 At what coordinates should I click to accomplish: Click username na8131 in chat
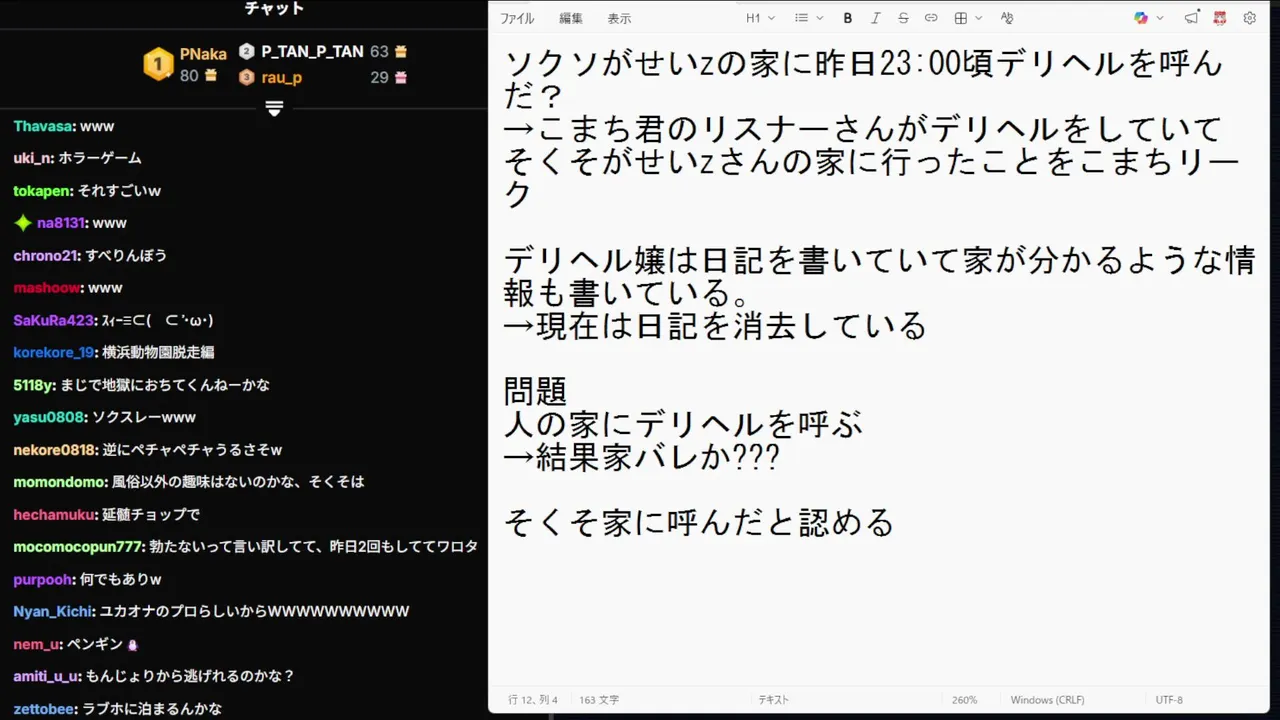(x=62, y=223)
